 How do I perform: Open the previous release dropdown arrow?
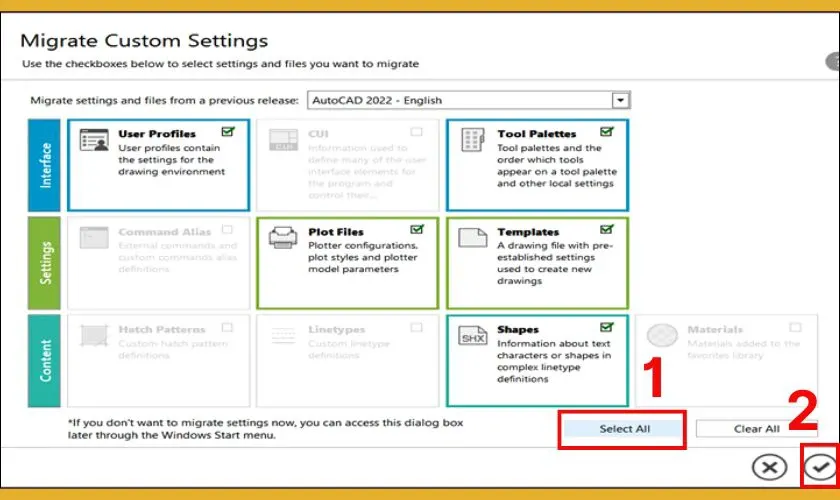pyautogui.click(x=620, y=100)
